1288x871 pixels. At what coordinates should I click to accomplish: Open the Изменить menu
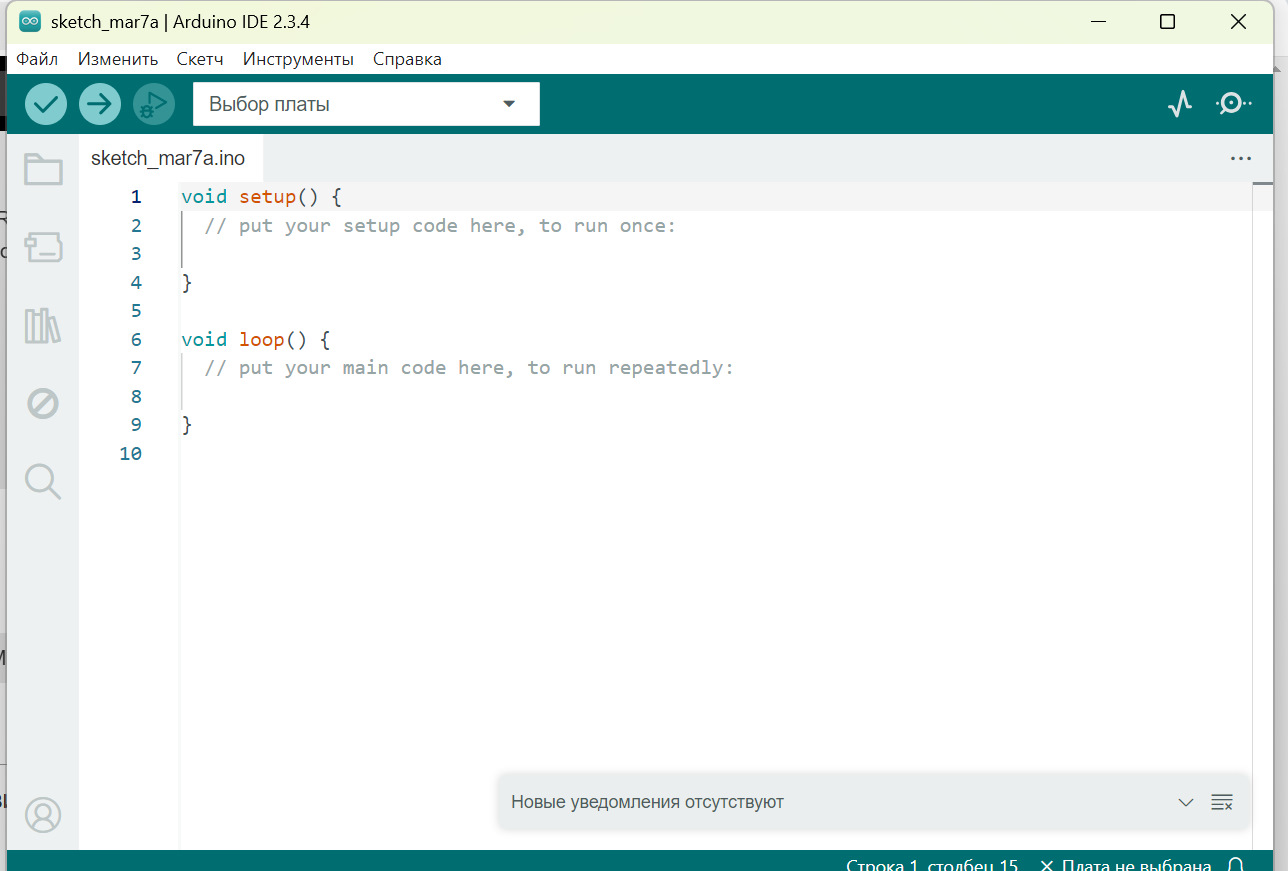[118, 59]
